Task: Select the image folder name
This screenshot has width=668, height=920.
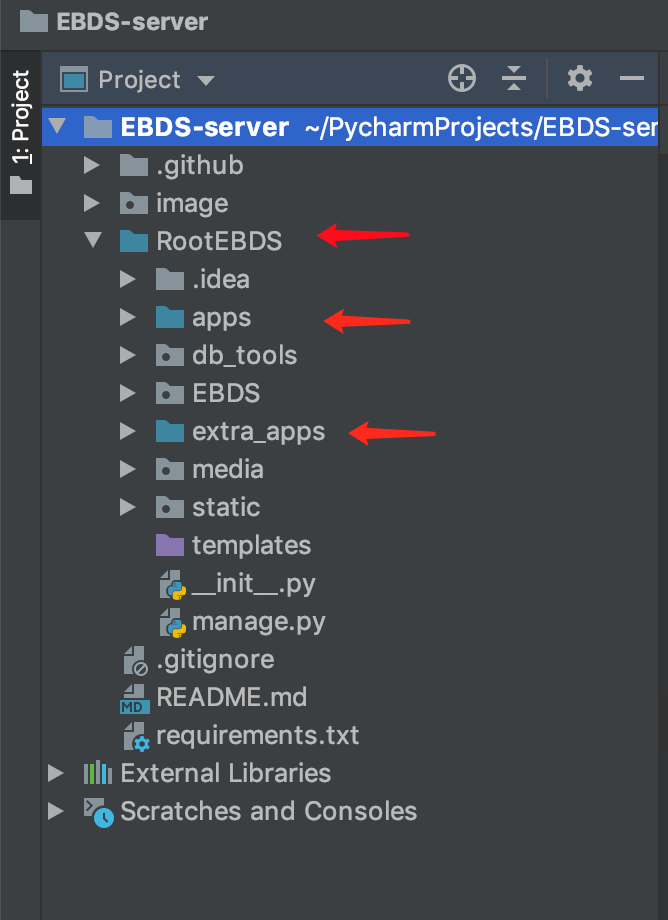Action: click(192, 204)
